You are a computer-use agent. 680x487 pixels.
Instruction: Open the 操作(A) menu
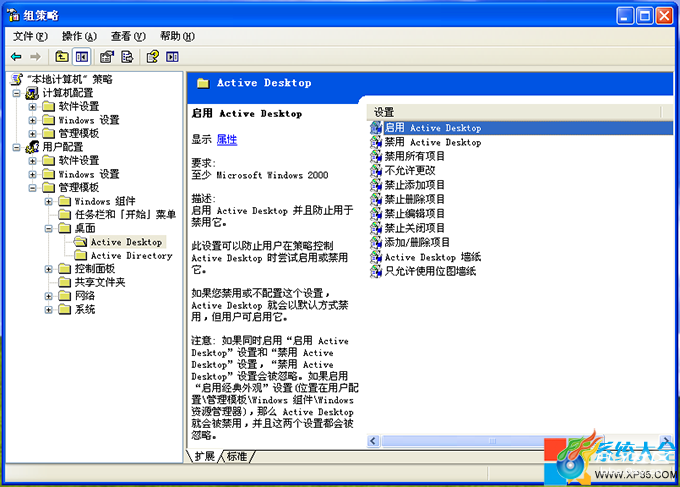pos(79,36)
